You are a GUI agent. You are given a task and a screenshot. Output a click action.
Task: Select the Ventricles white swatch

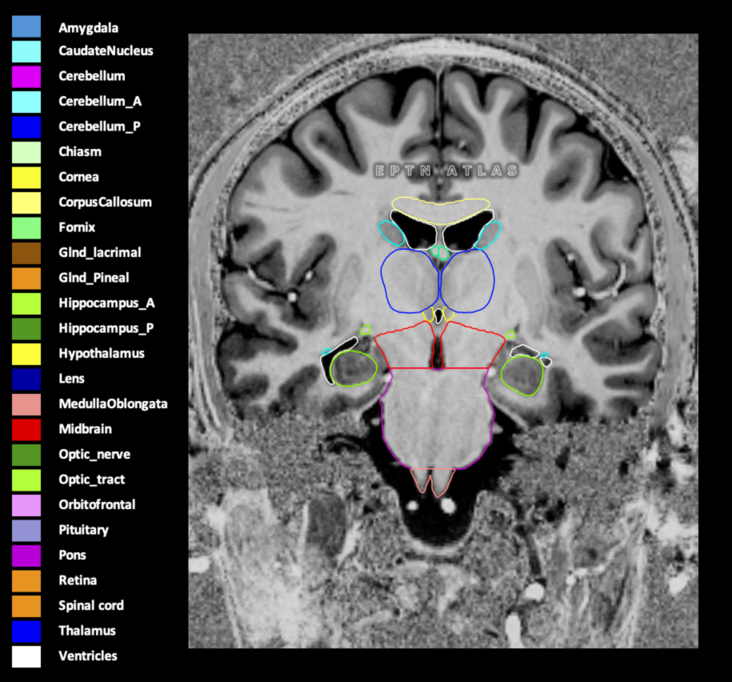(26, 656)
